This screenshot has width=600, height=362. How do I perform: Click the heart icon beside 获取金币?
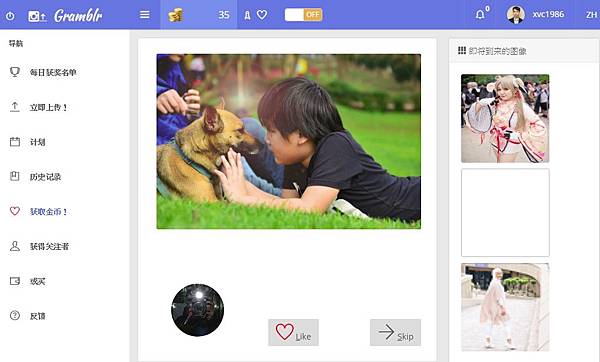(x=15, y=211)
